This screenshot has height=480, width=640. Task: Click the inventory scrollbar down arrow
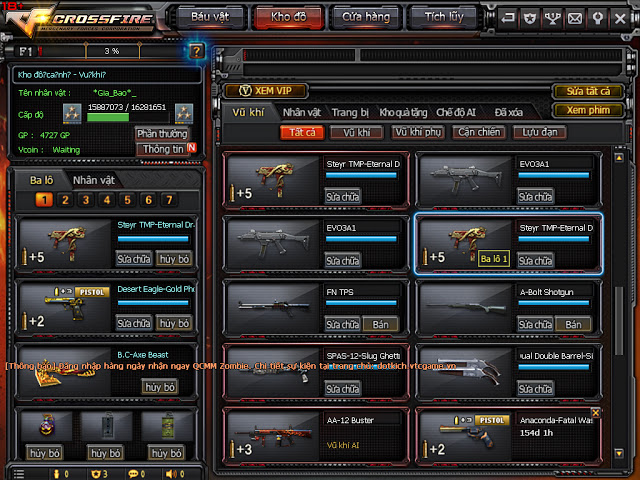tap(619, 453)
